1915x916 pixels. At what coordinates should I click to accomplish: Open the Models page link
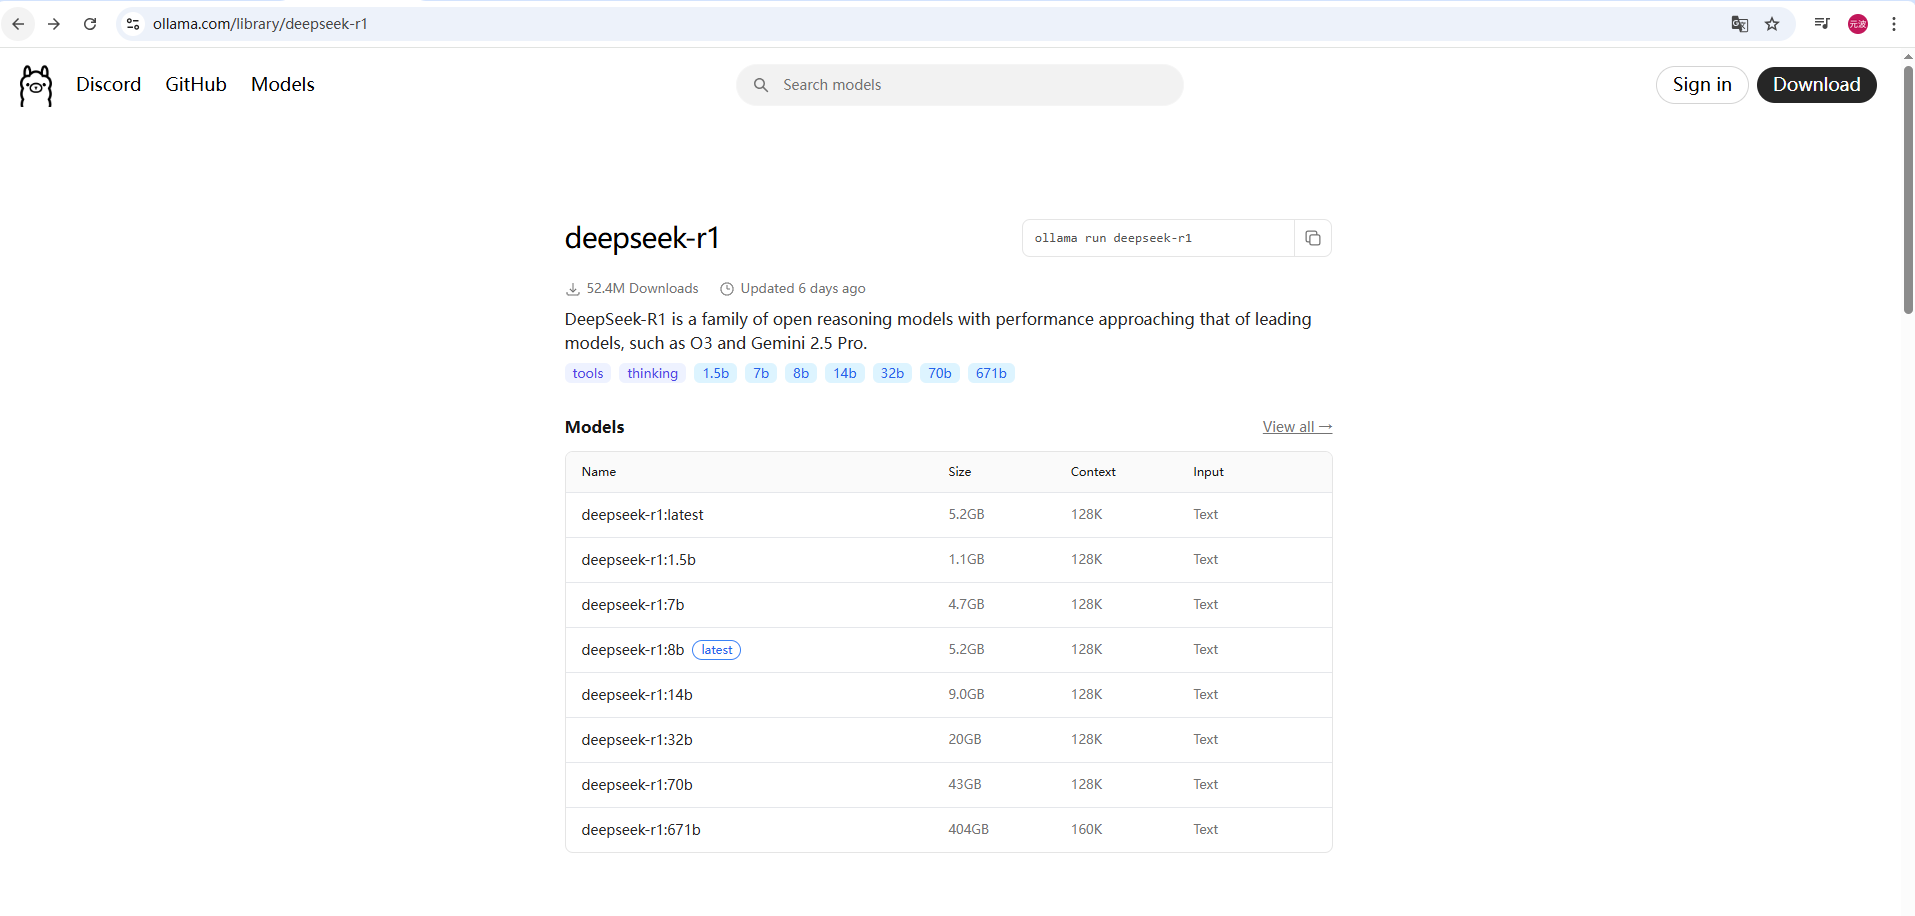tap(283, 85)
